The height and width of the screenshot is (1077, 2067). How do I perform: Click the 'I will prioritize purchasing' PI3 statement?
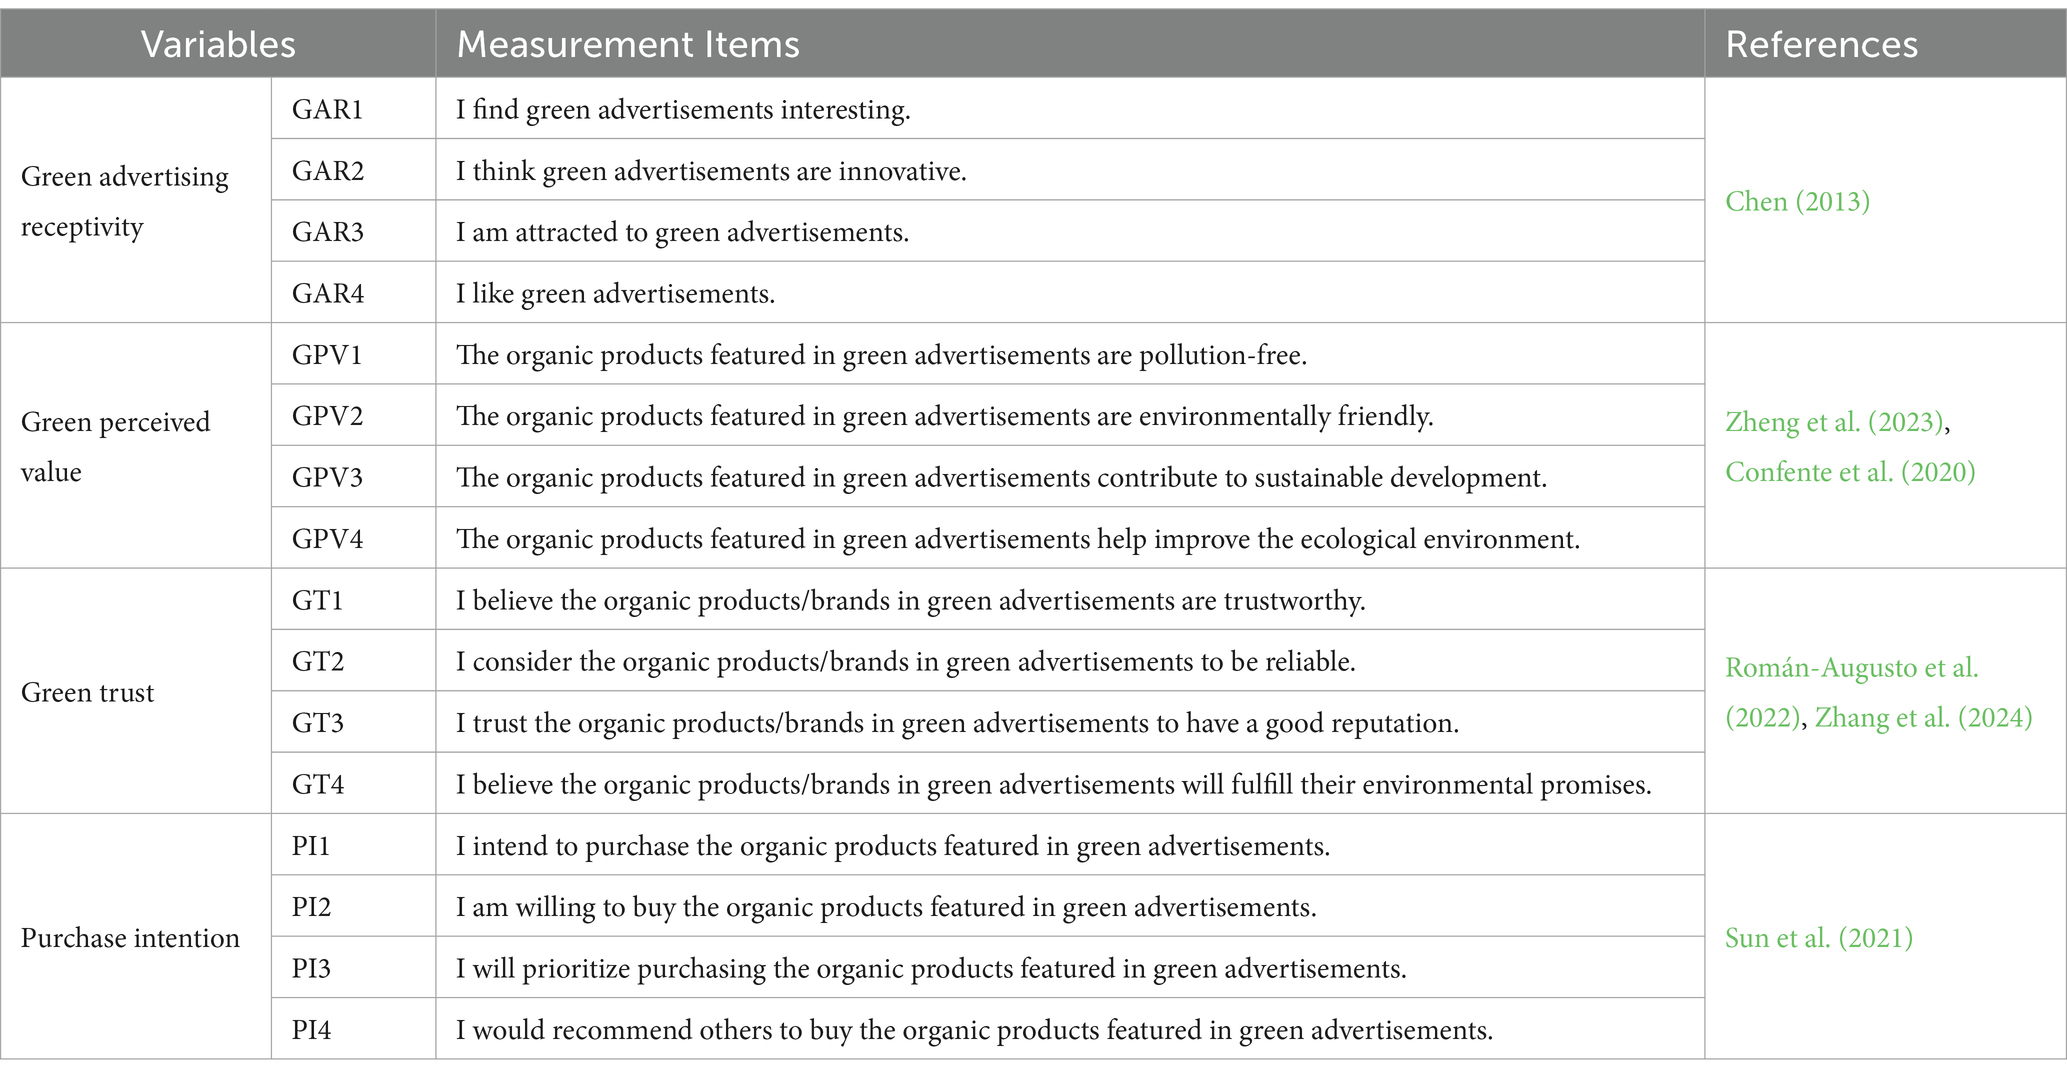click(931, 968)
